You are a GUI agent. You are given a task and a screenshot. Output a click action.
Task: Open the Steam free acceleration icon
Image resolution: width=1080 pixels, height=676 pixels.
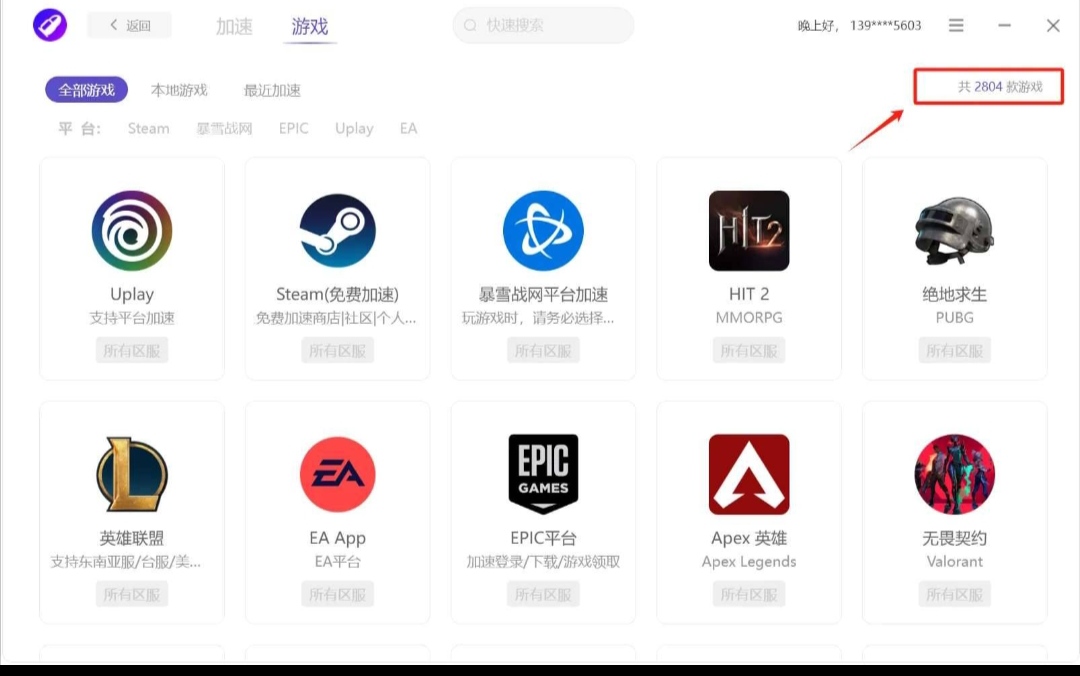pyautogui.click(x=338, y=231)
